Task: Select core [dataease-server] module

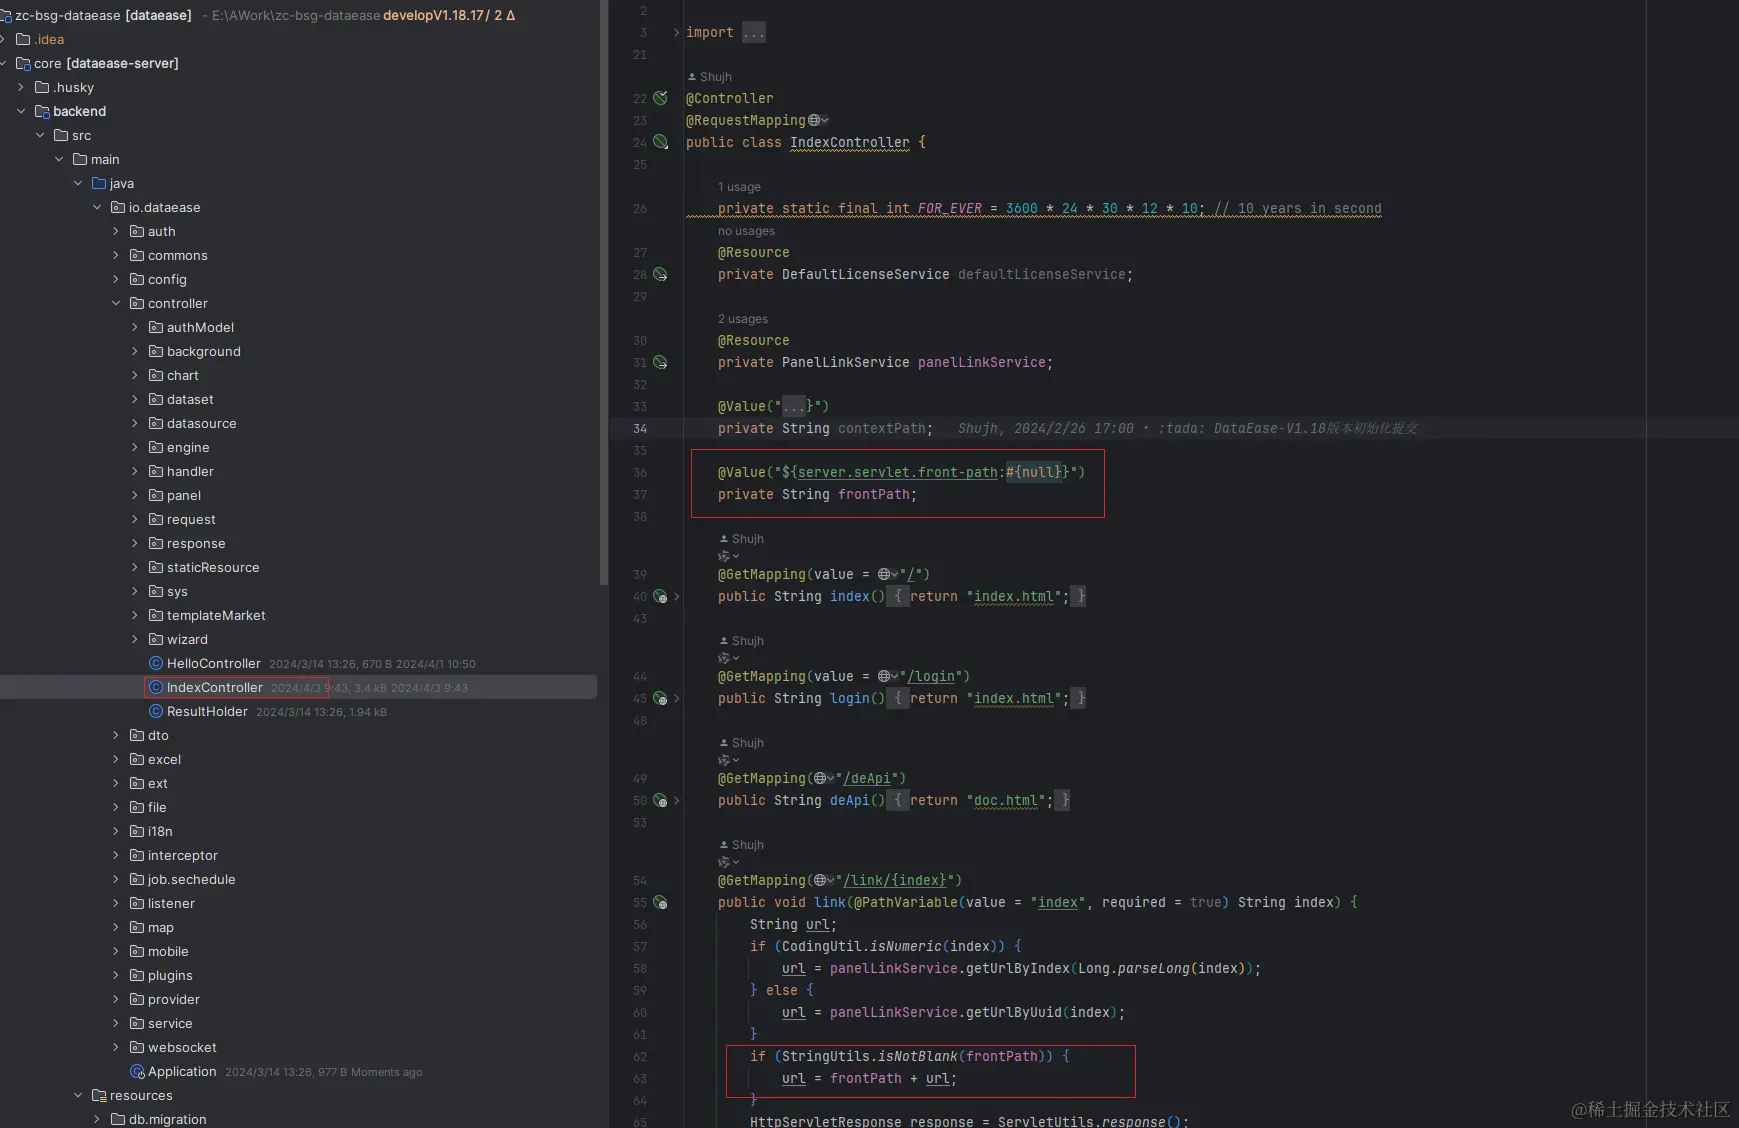Action: coord(298,63)
